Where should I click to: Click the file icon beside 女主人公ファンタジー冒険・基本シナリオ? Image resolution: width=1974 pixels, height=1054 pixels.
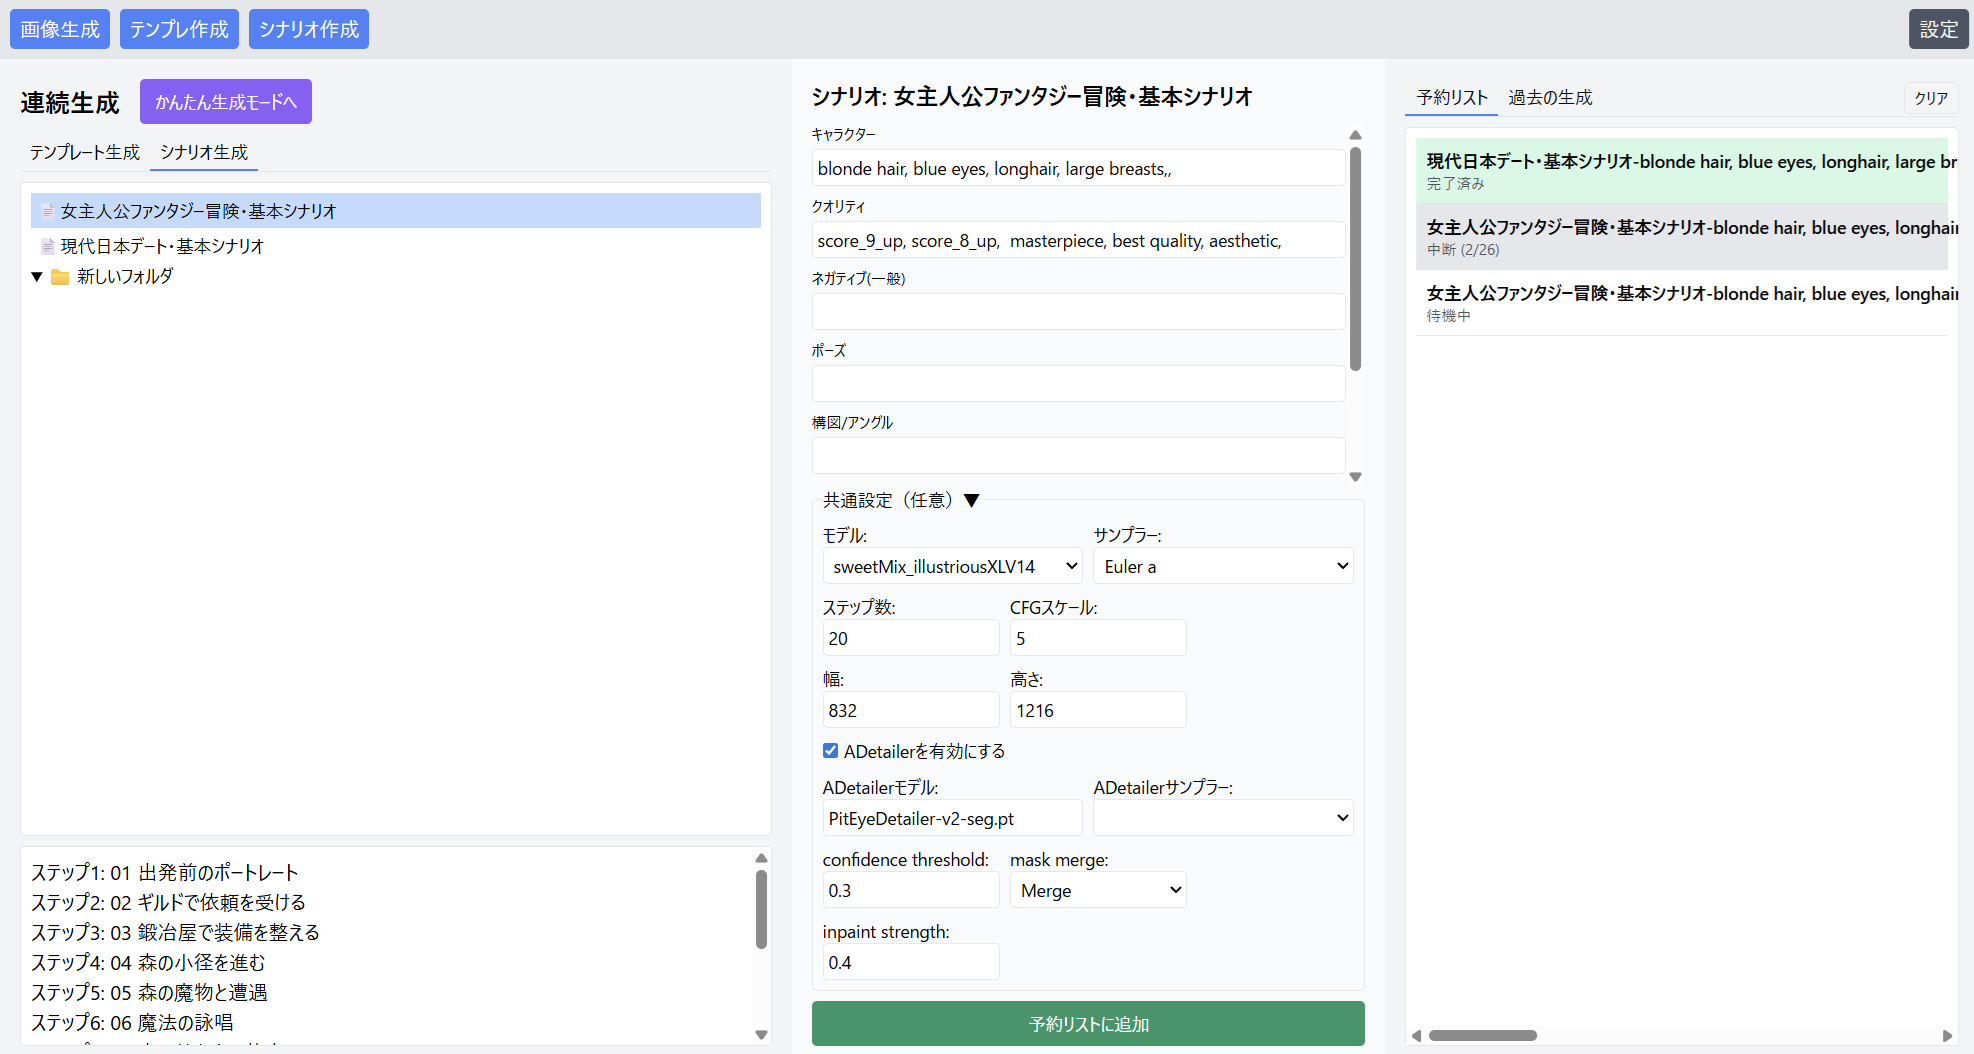[x=47, y=211]
